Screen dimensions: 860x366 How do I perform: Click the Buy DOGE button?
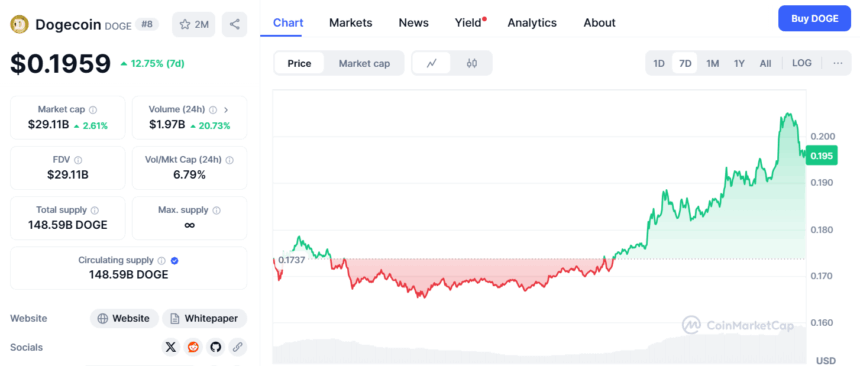(x=814, y=19)
